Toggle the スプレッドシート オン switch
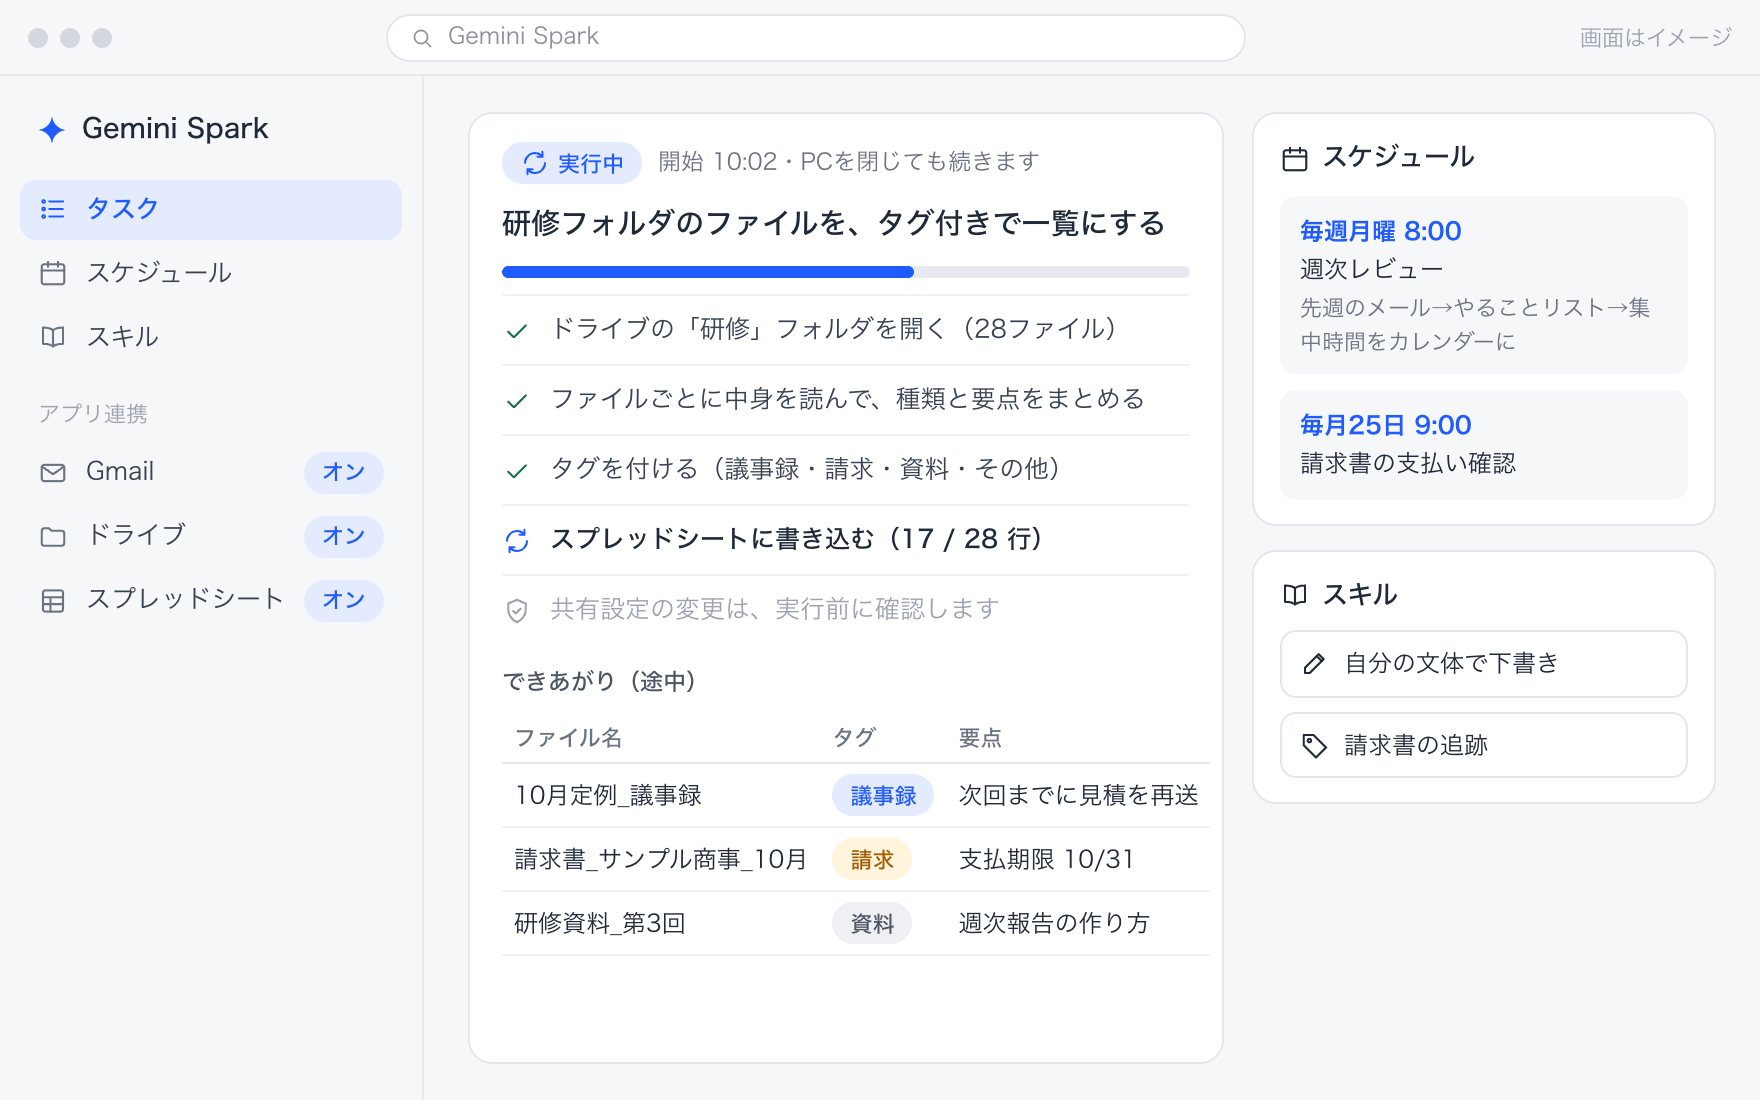1760x1100 pixels. (x=344, y=600)
